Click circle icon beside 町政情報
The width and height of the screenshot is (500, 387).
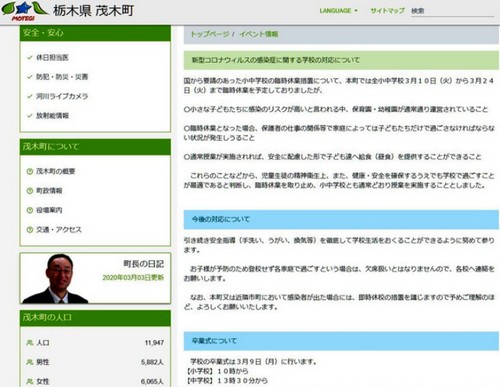[x=30, y=191]
